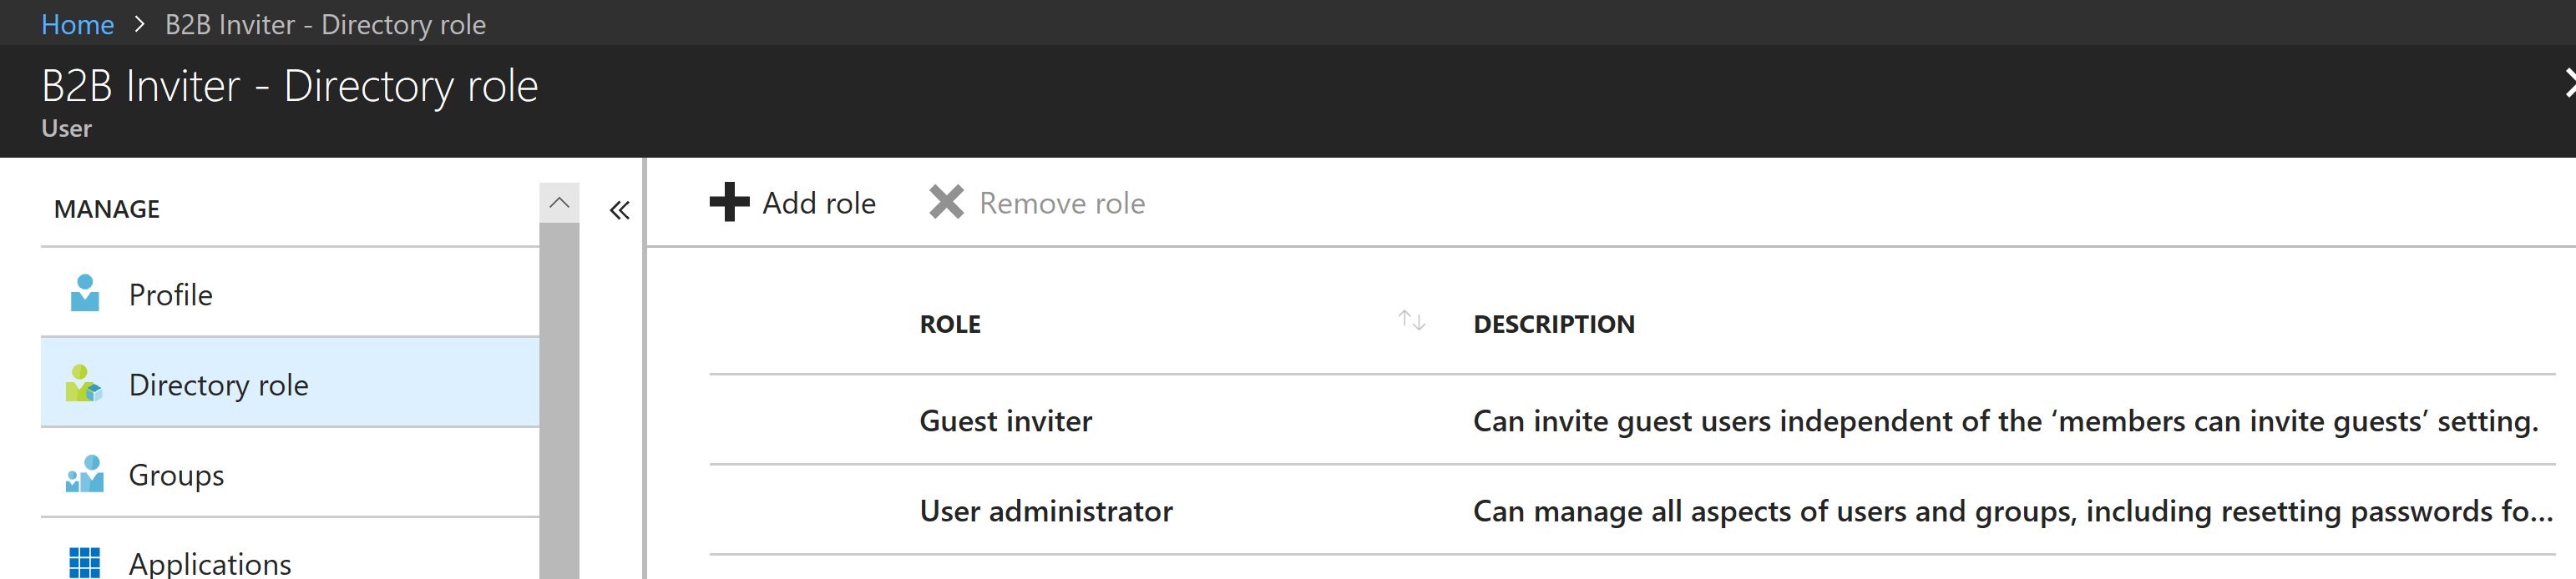The image size is (2576, 579).
Task: Click the Add role button label
Action: [x=818, y=203]
